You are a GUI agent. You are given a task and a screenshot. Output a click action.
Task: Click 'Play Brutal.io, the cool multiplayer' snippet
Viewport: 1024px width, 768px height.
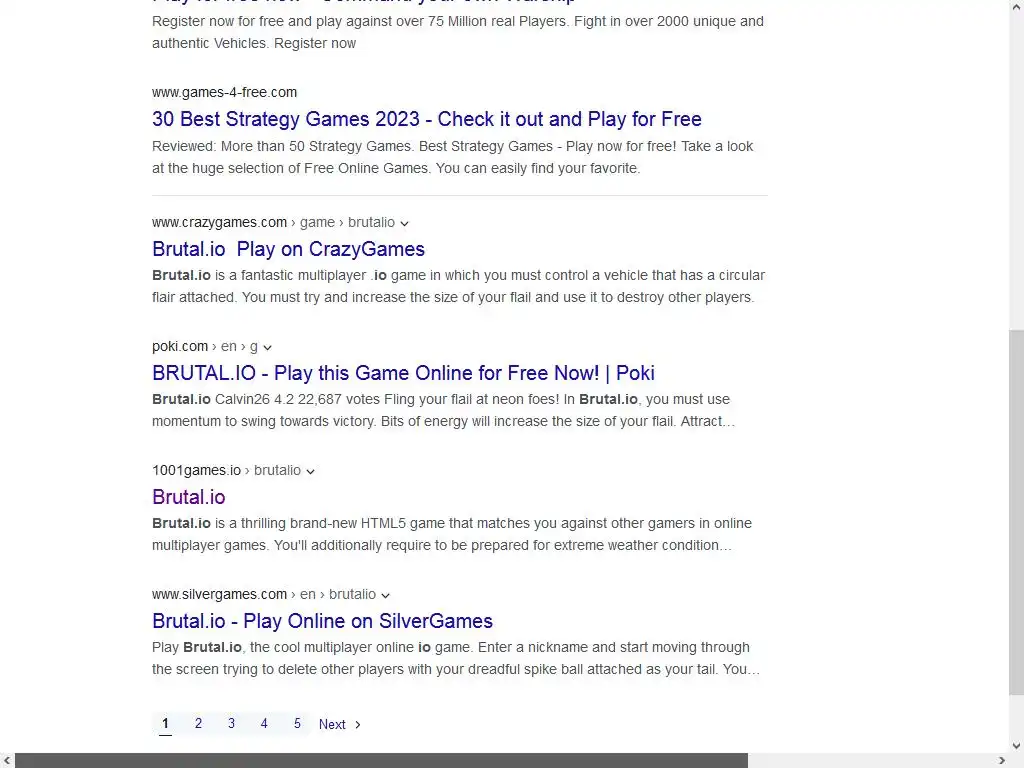456,658
